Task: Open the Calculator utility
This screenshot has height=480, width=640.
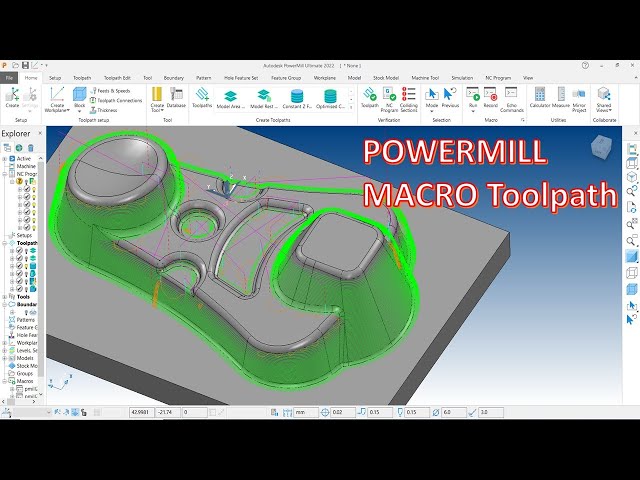Action: pyautogui.click(x=540, y=98)
